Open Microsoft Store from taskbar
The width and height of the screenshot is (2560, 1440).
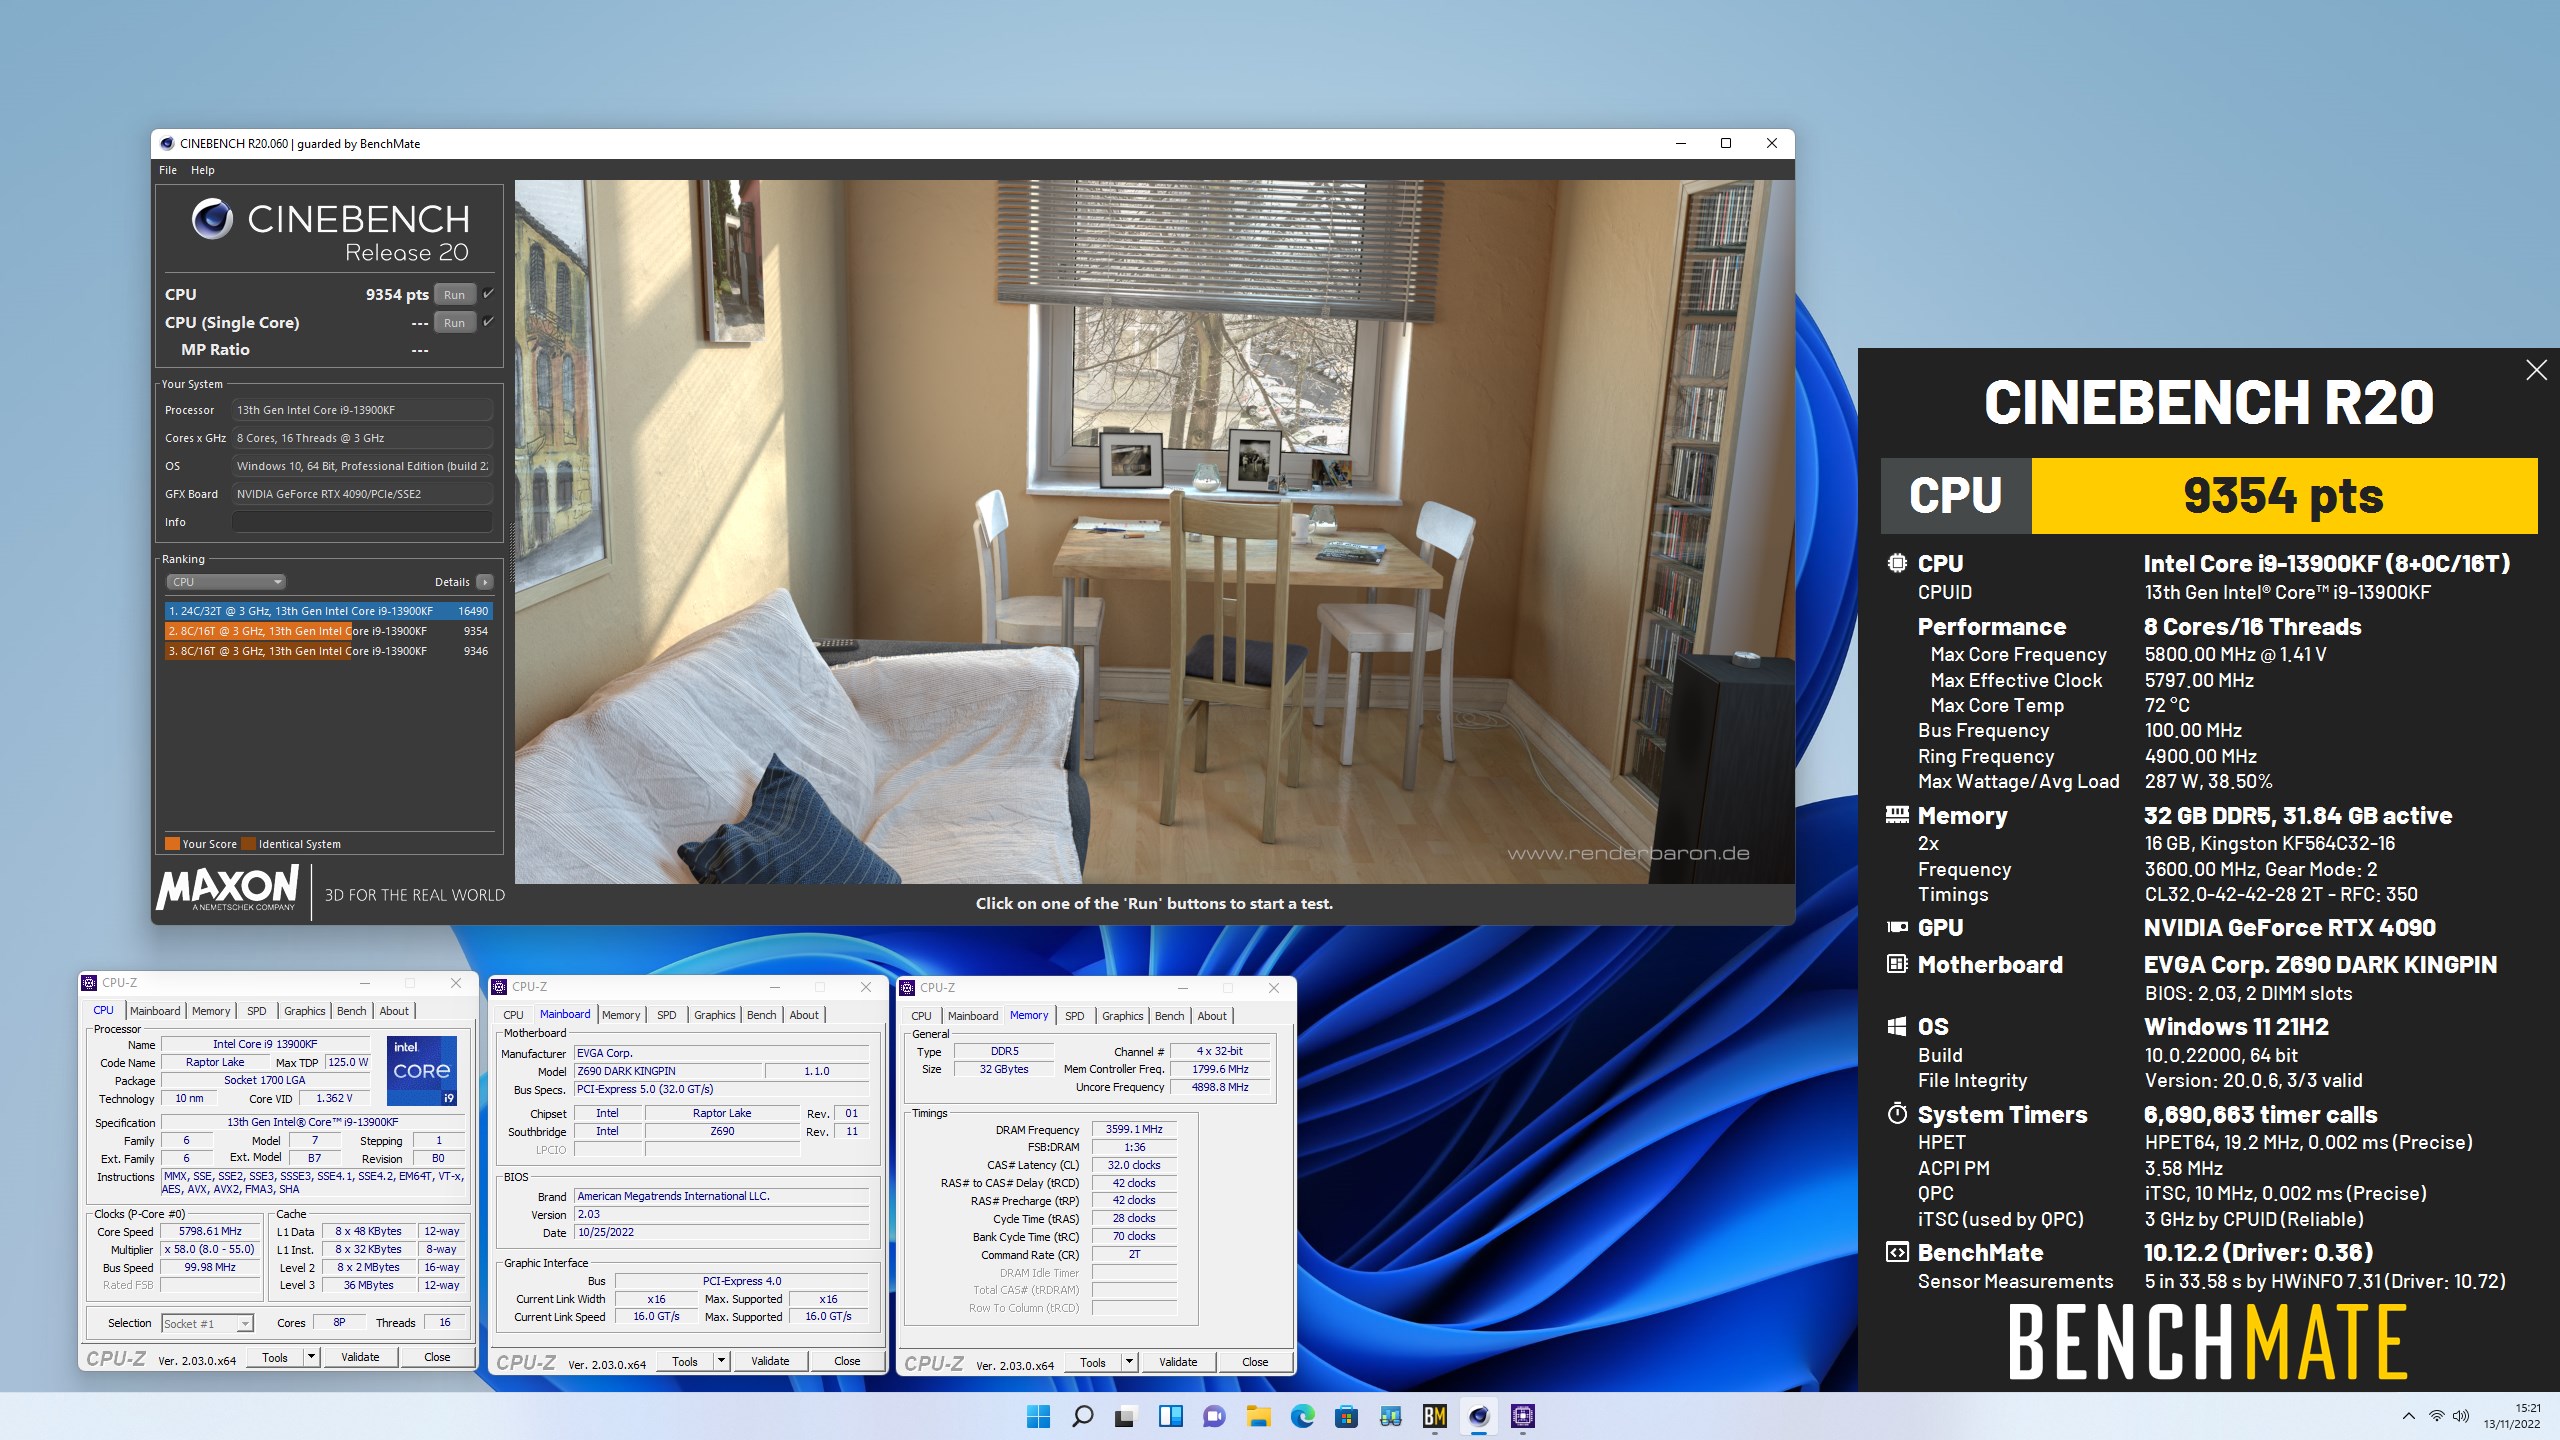click(x=1346, y=1416)
